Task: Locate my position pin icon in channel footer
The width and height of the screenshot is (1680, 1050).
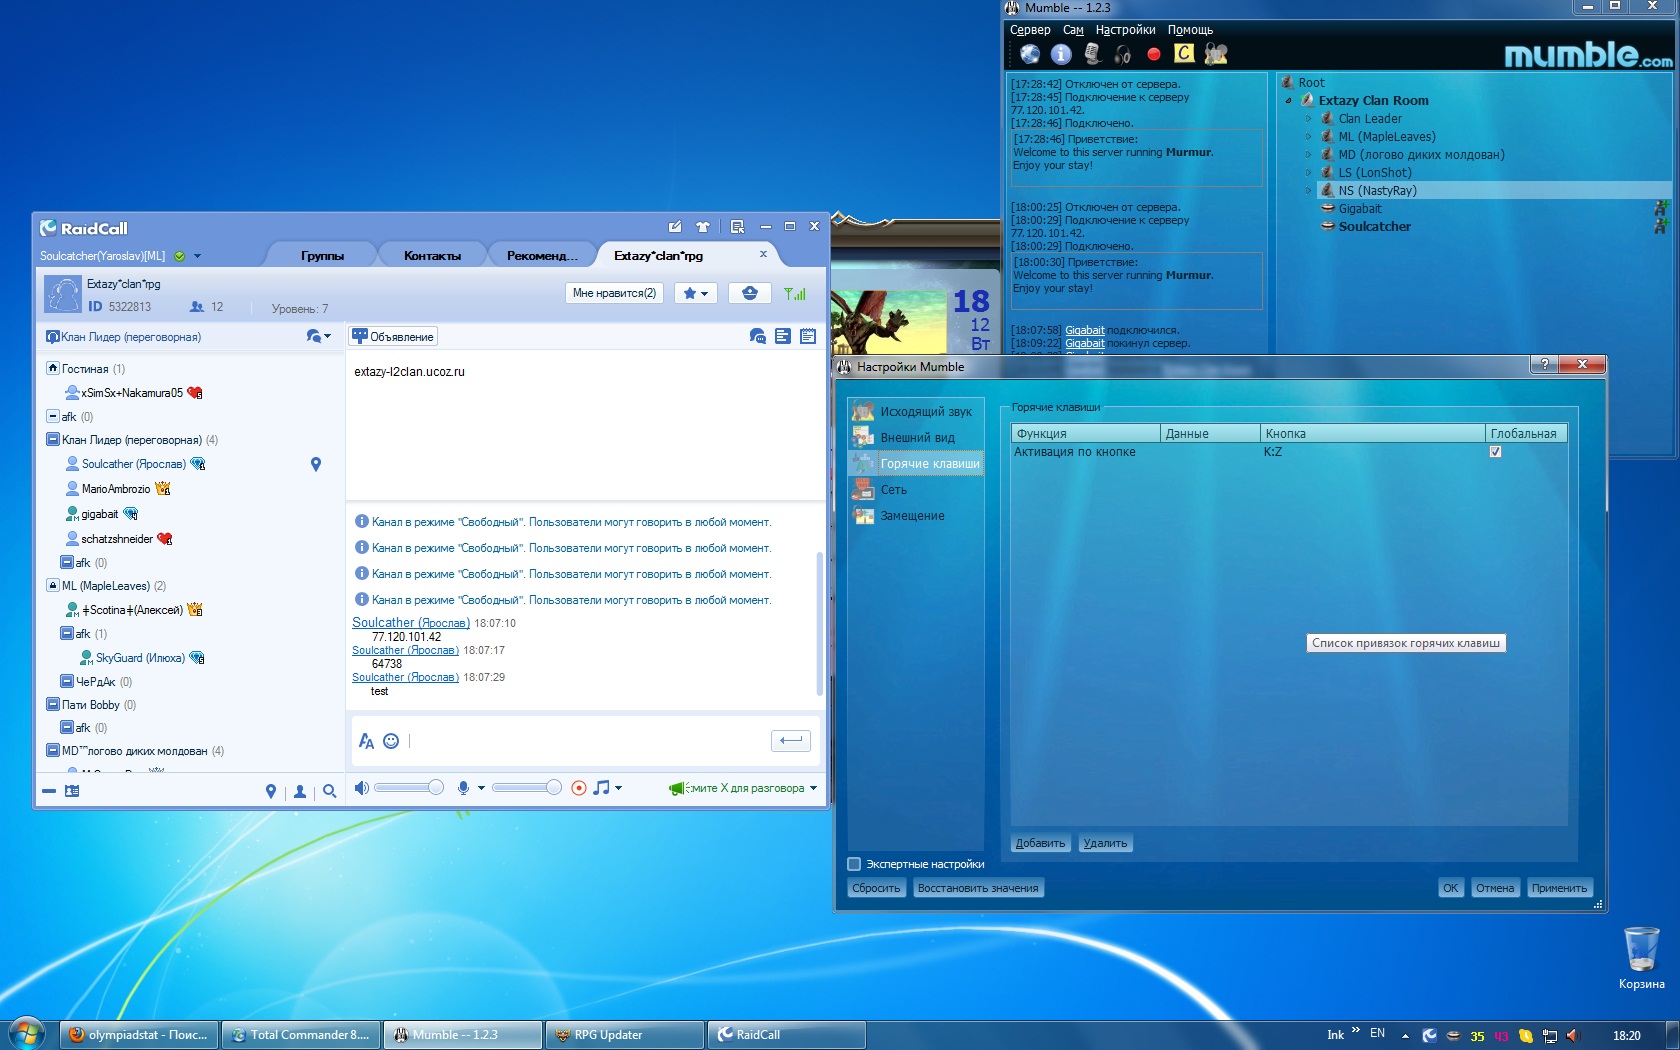Action: [270, 791]
